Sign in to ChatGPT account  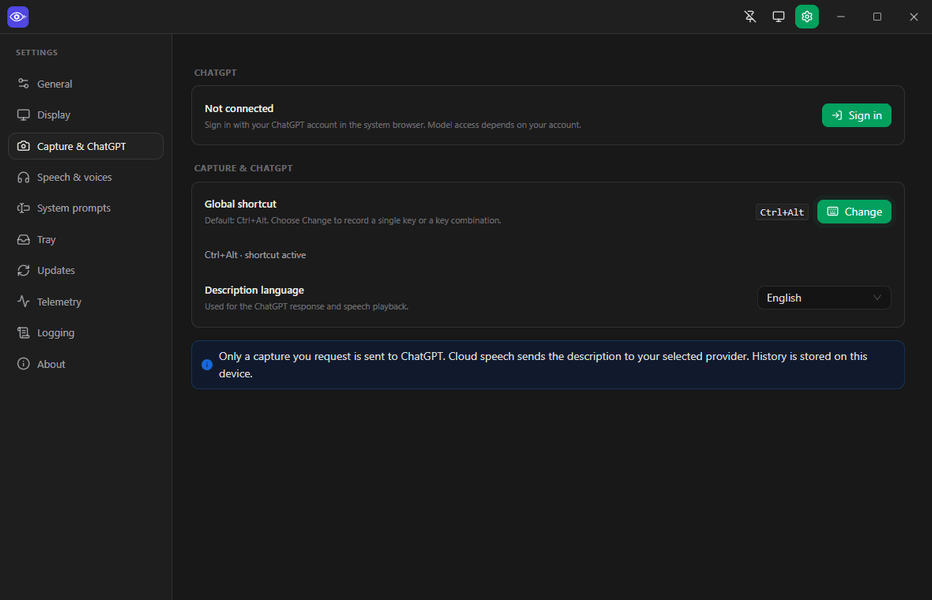click(x=856, y=115)
